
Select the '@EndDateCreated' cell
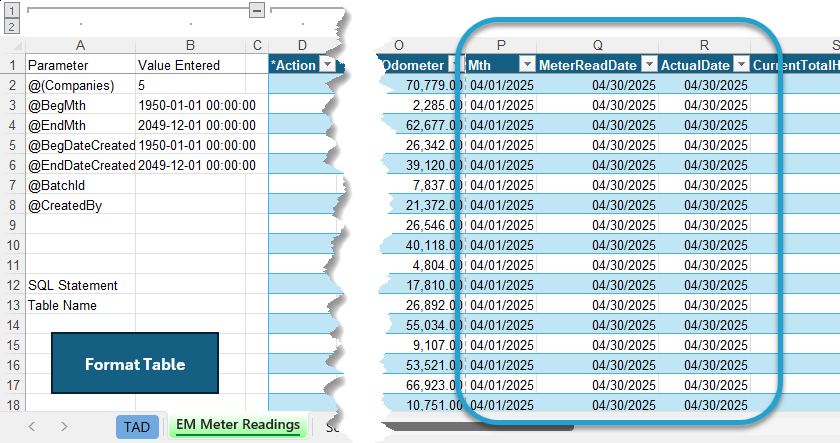pyautogui.click(x=80, y=165)
